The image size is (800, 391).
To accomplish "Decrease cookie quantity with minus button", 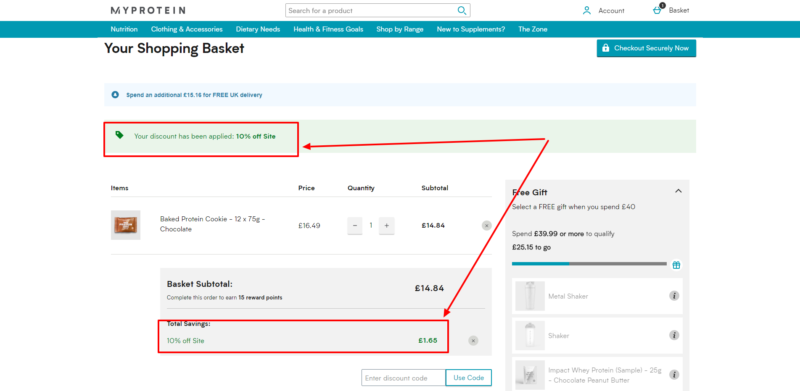I will coord(355,226).
